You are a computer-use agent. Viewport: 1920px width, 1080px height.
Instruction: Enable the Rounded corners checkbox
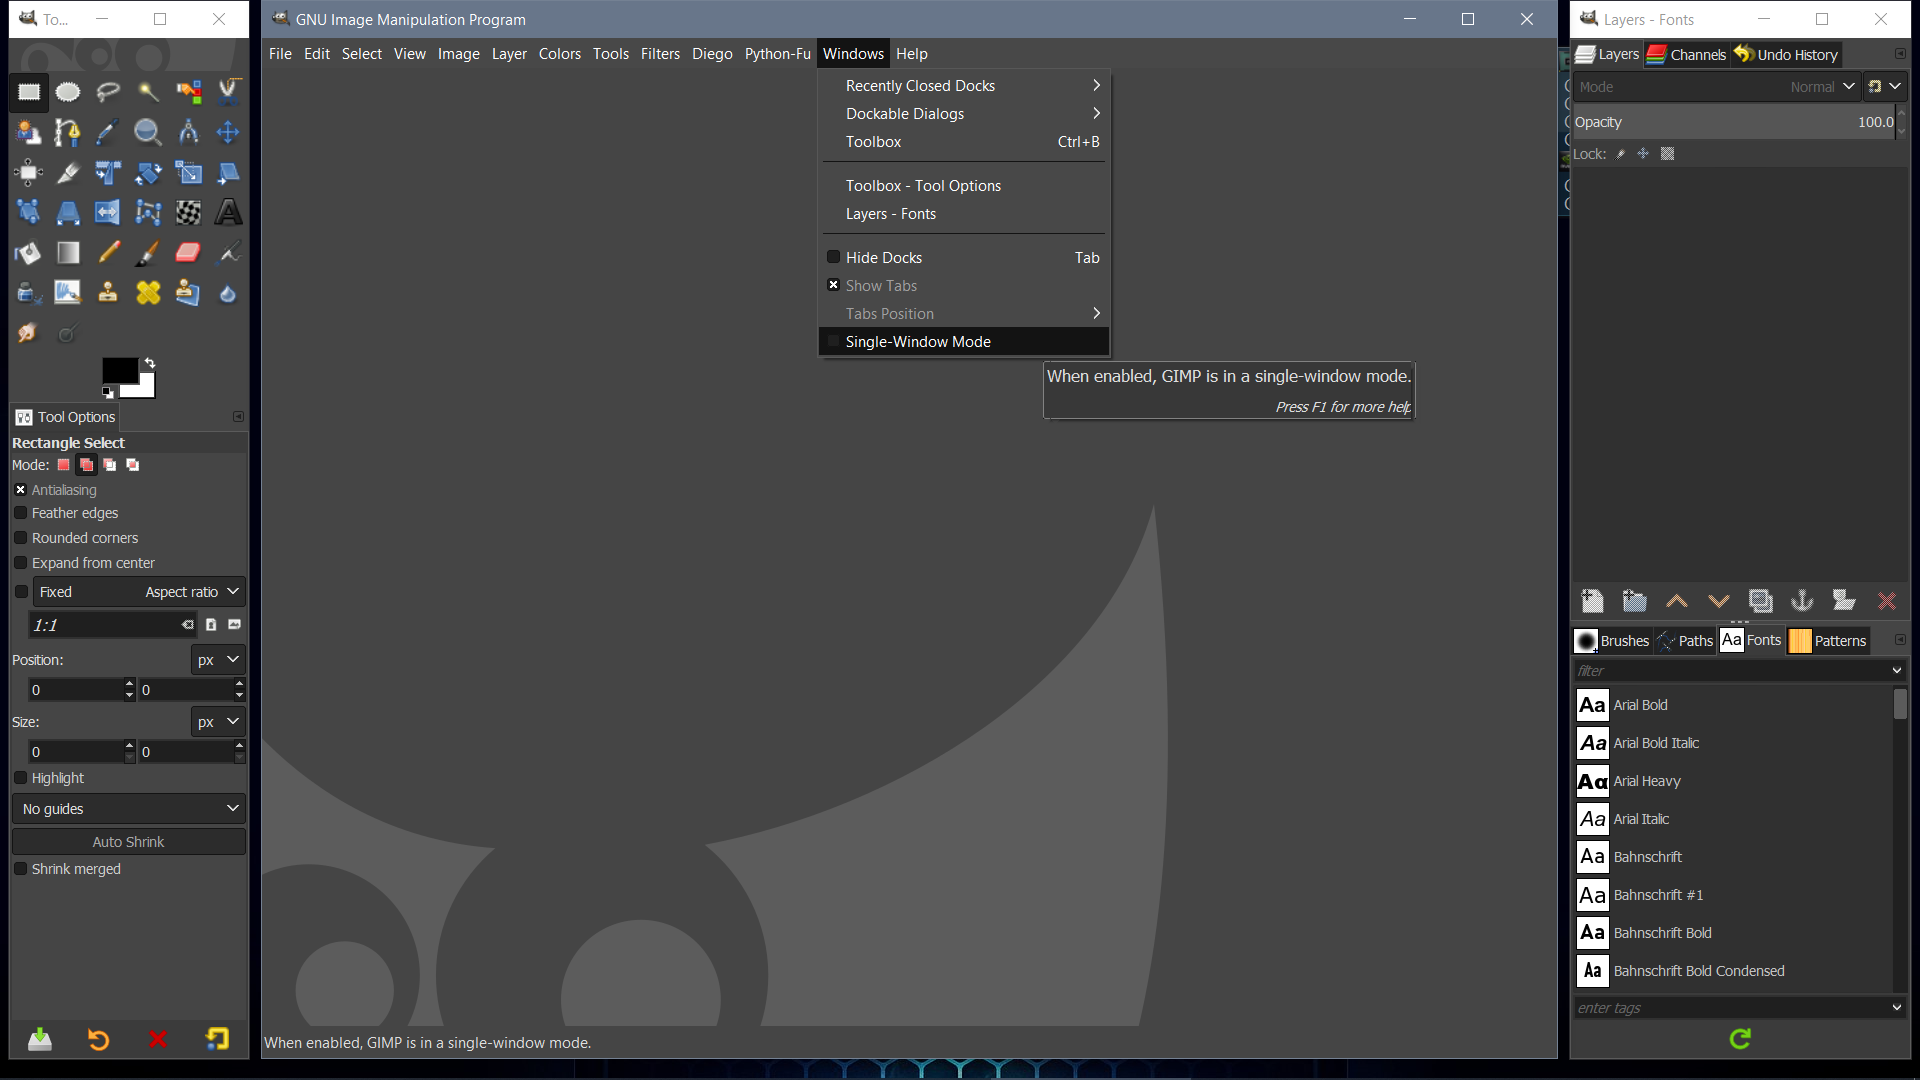(x=20, y=538)
